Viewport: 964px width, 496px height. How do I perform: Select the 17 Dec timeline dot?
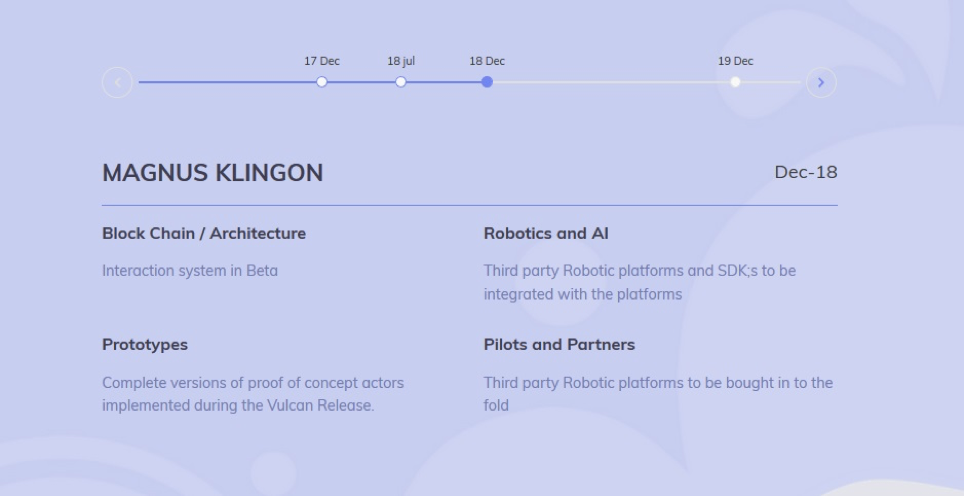point(322,82)
